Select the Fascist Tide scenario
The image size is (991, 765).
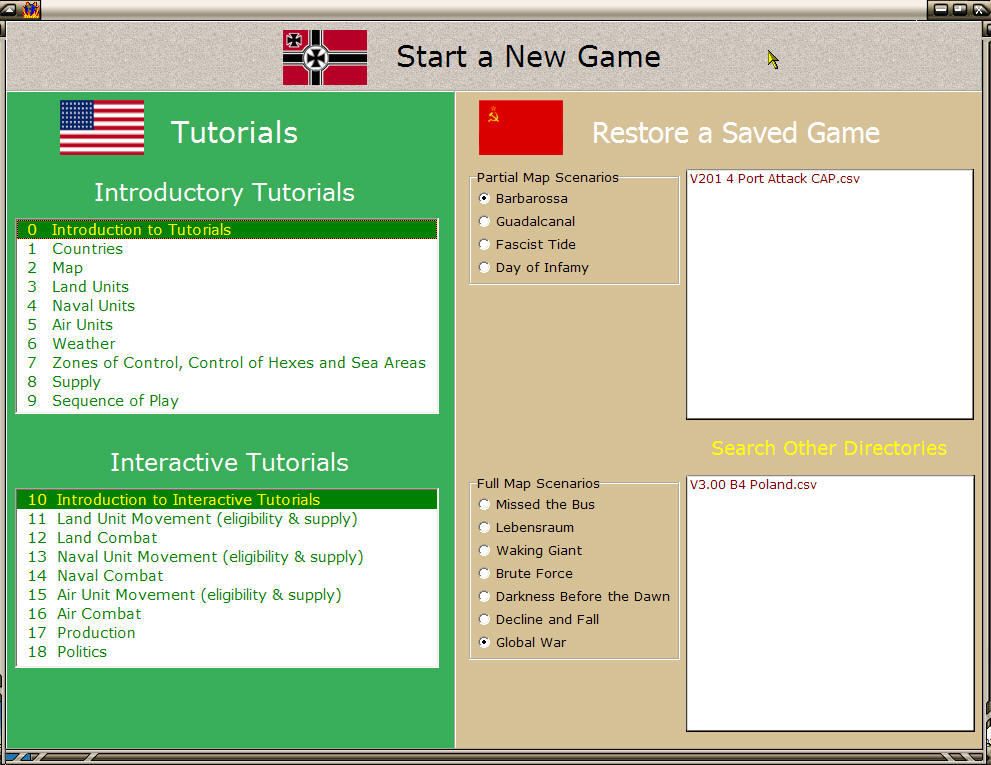(x=484, y=244)
